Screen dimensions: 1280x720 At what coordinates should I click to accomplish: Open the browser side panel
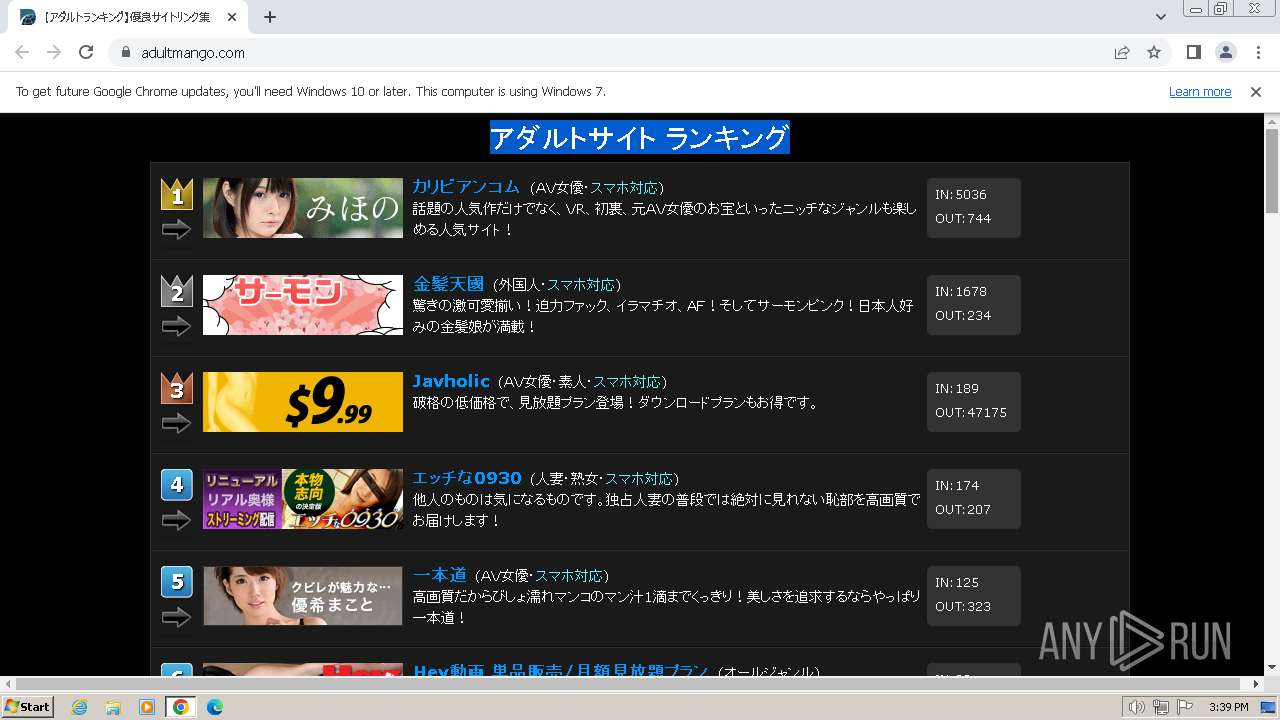1193,52
